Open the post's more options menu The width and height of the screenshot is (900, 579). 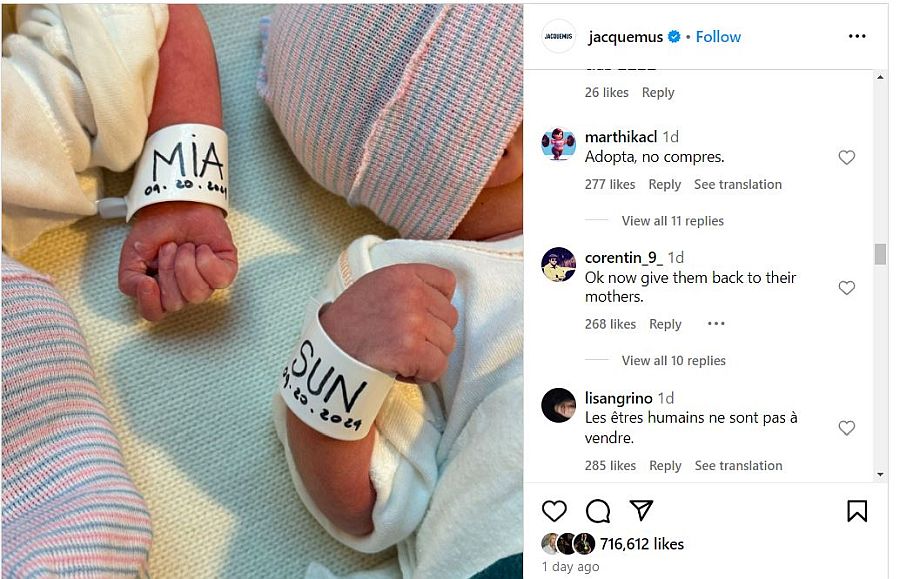tap(857, 36)
